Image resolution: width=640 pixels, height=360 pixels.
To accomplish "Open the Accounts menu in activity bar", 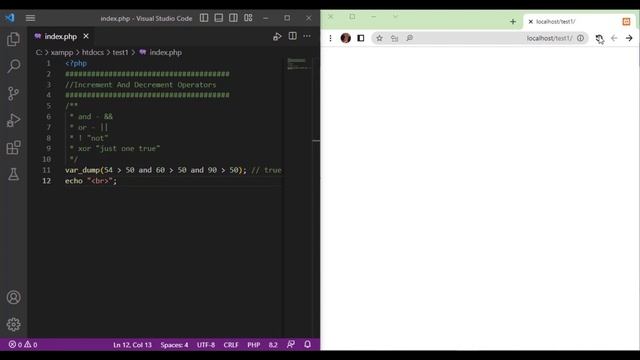I will click(x=13, y=297).
